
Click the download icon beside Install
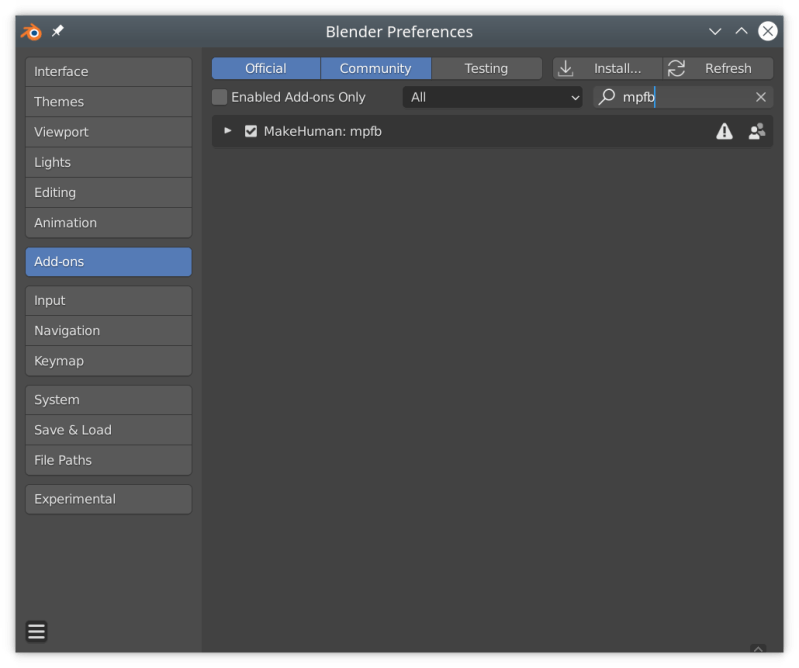pos(566,68)
